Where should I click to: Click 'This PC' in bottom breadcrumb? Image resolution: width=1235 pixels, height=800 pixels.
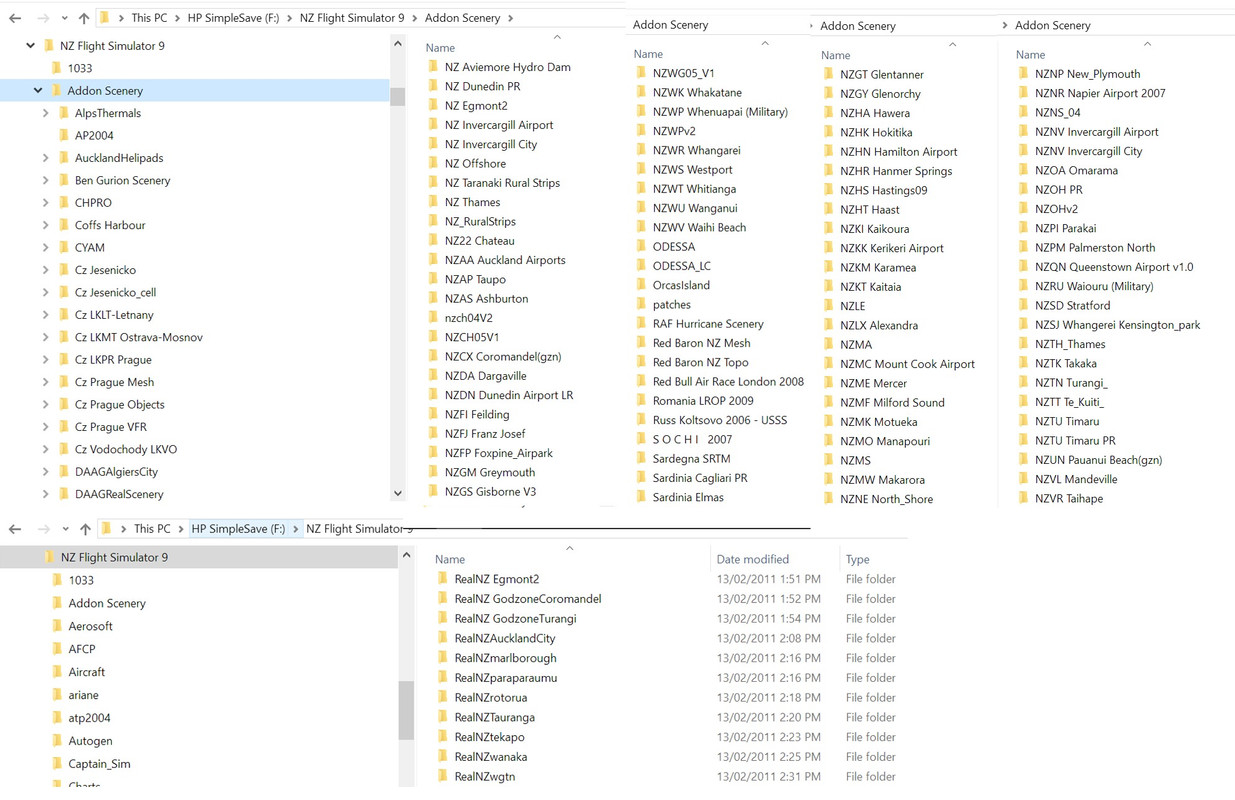pos(152,529)
